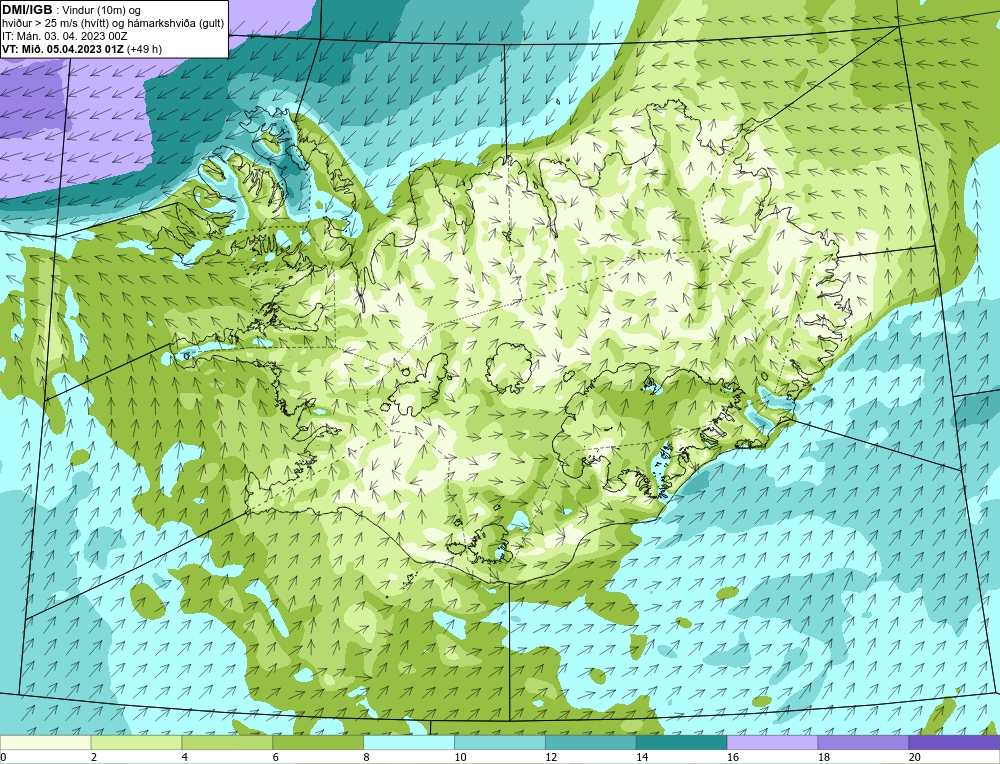The width and height of the screenshot is (1000, 764).
Task: Click the olive green 6–8 m/s legend swatch
Action: (x=318, y=742)
